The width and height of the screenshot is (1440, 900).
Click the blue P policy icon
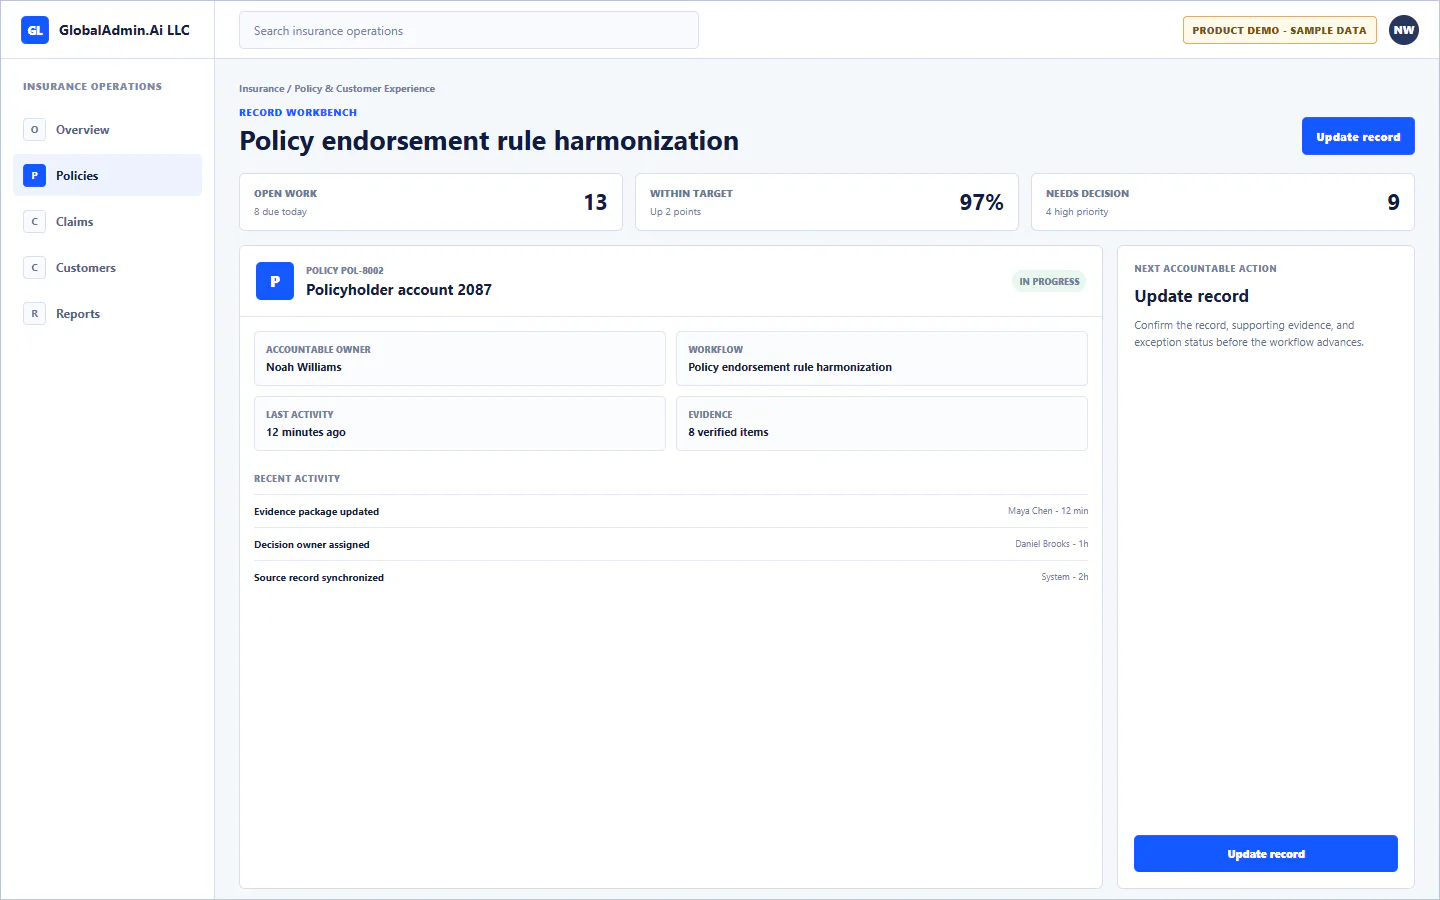pos(275,281)
